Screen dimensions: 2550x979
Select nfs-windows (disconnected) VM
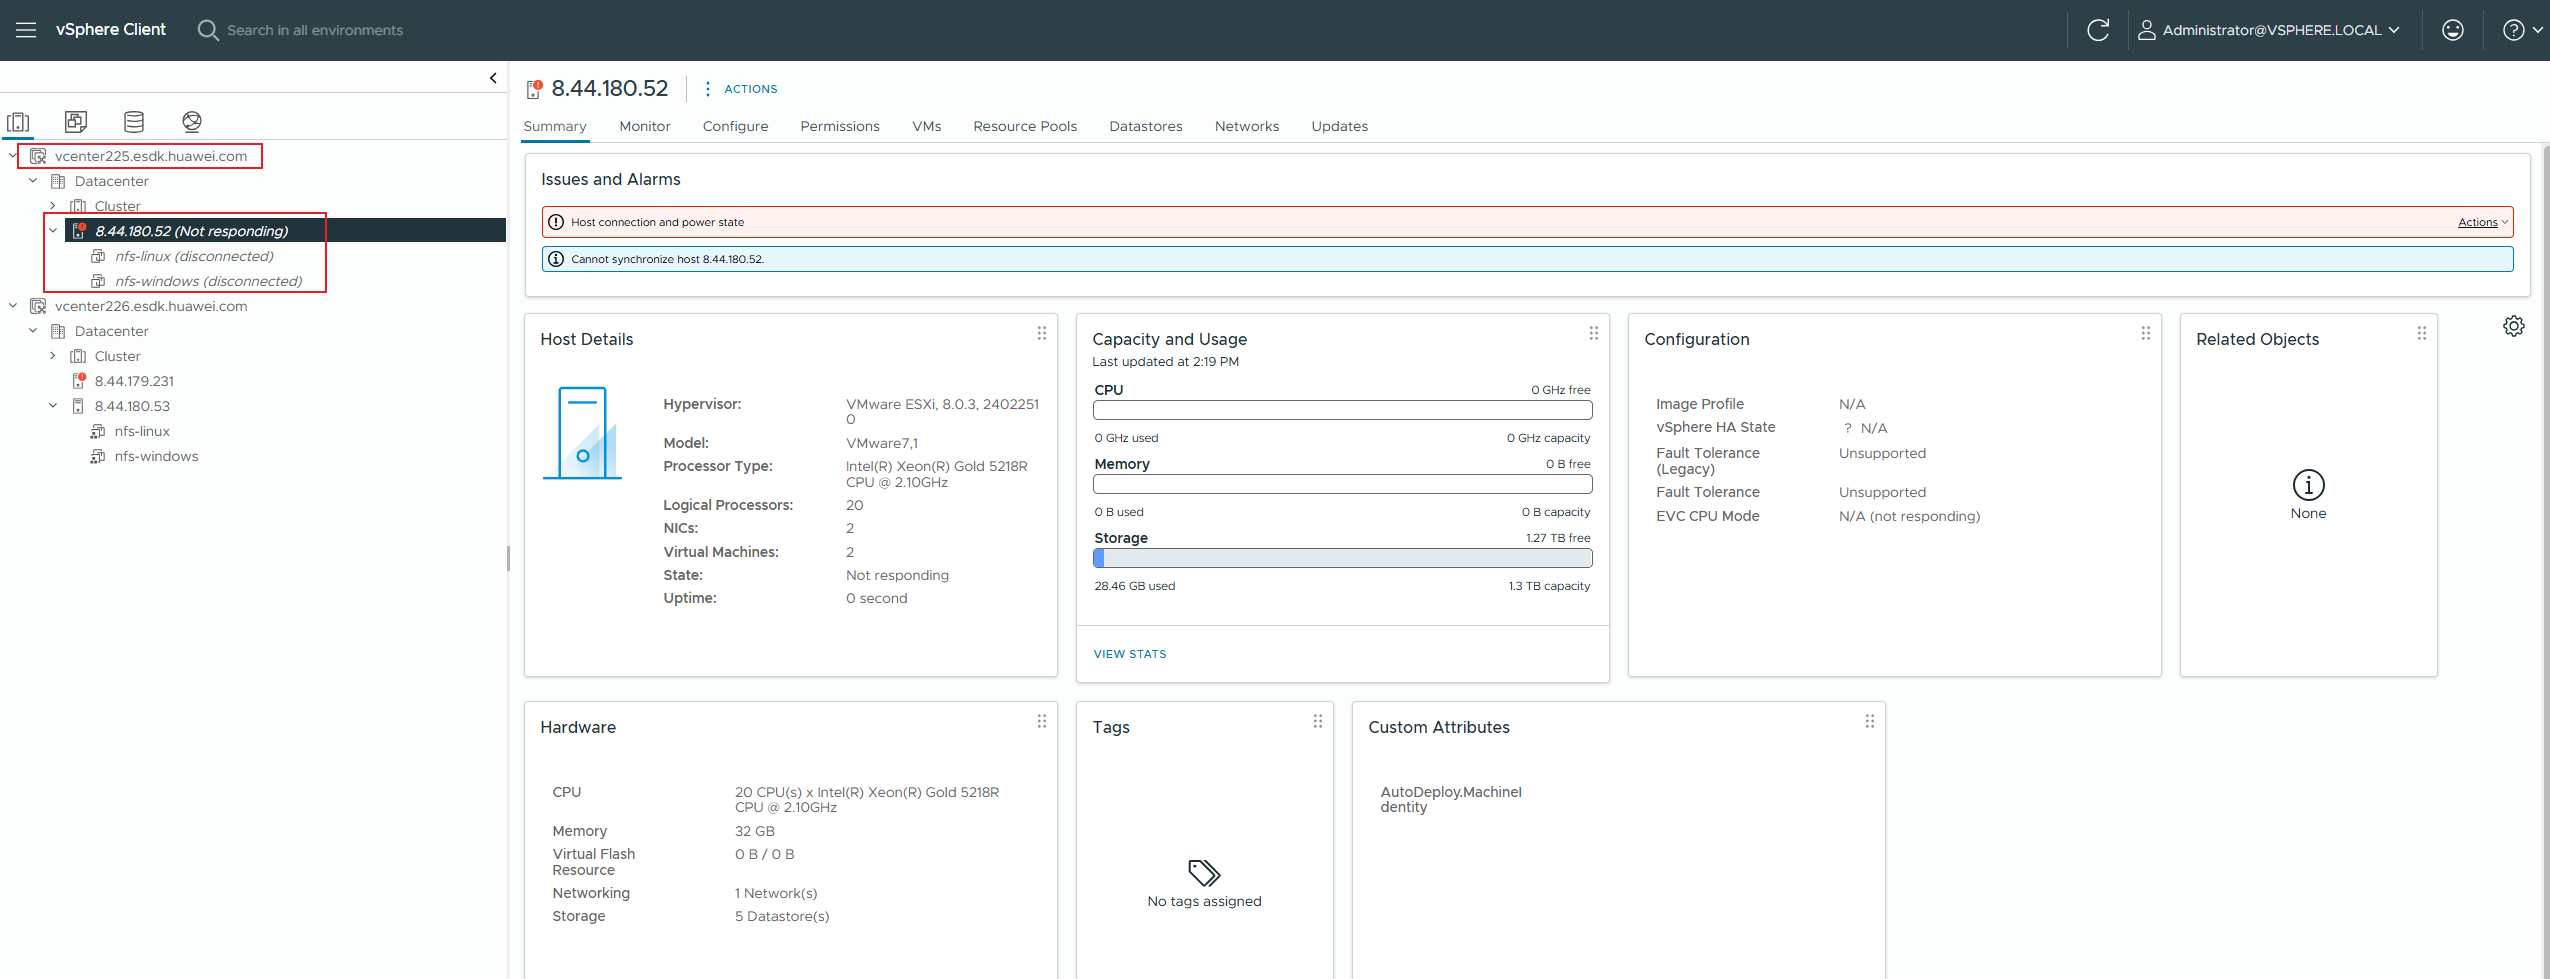(x=208, y=281)
